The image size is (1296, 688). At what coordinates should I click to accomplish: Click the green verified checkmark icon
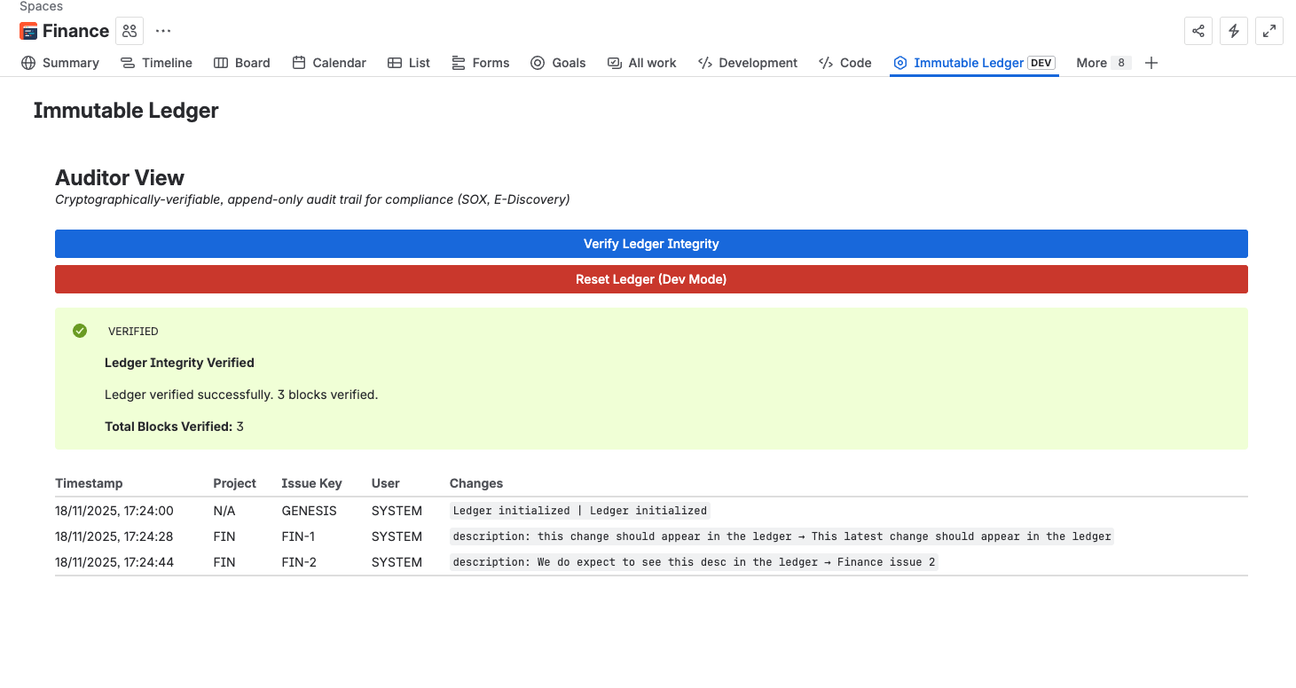tap(79, 330)
